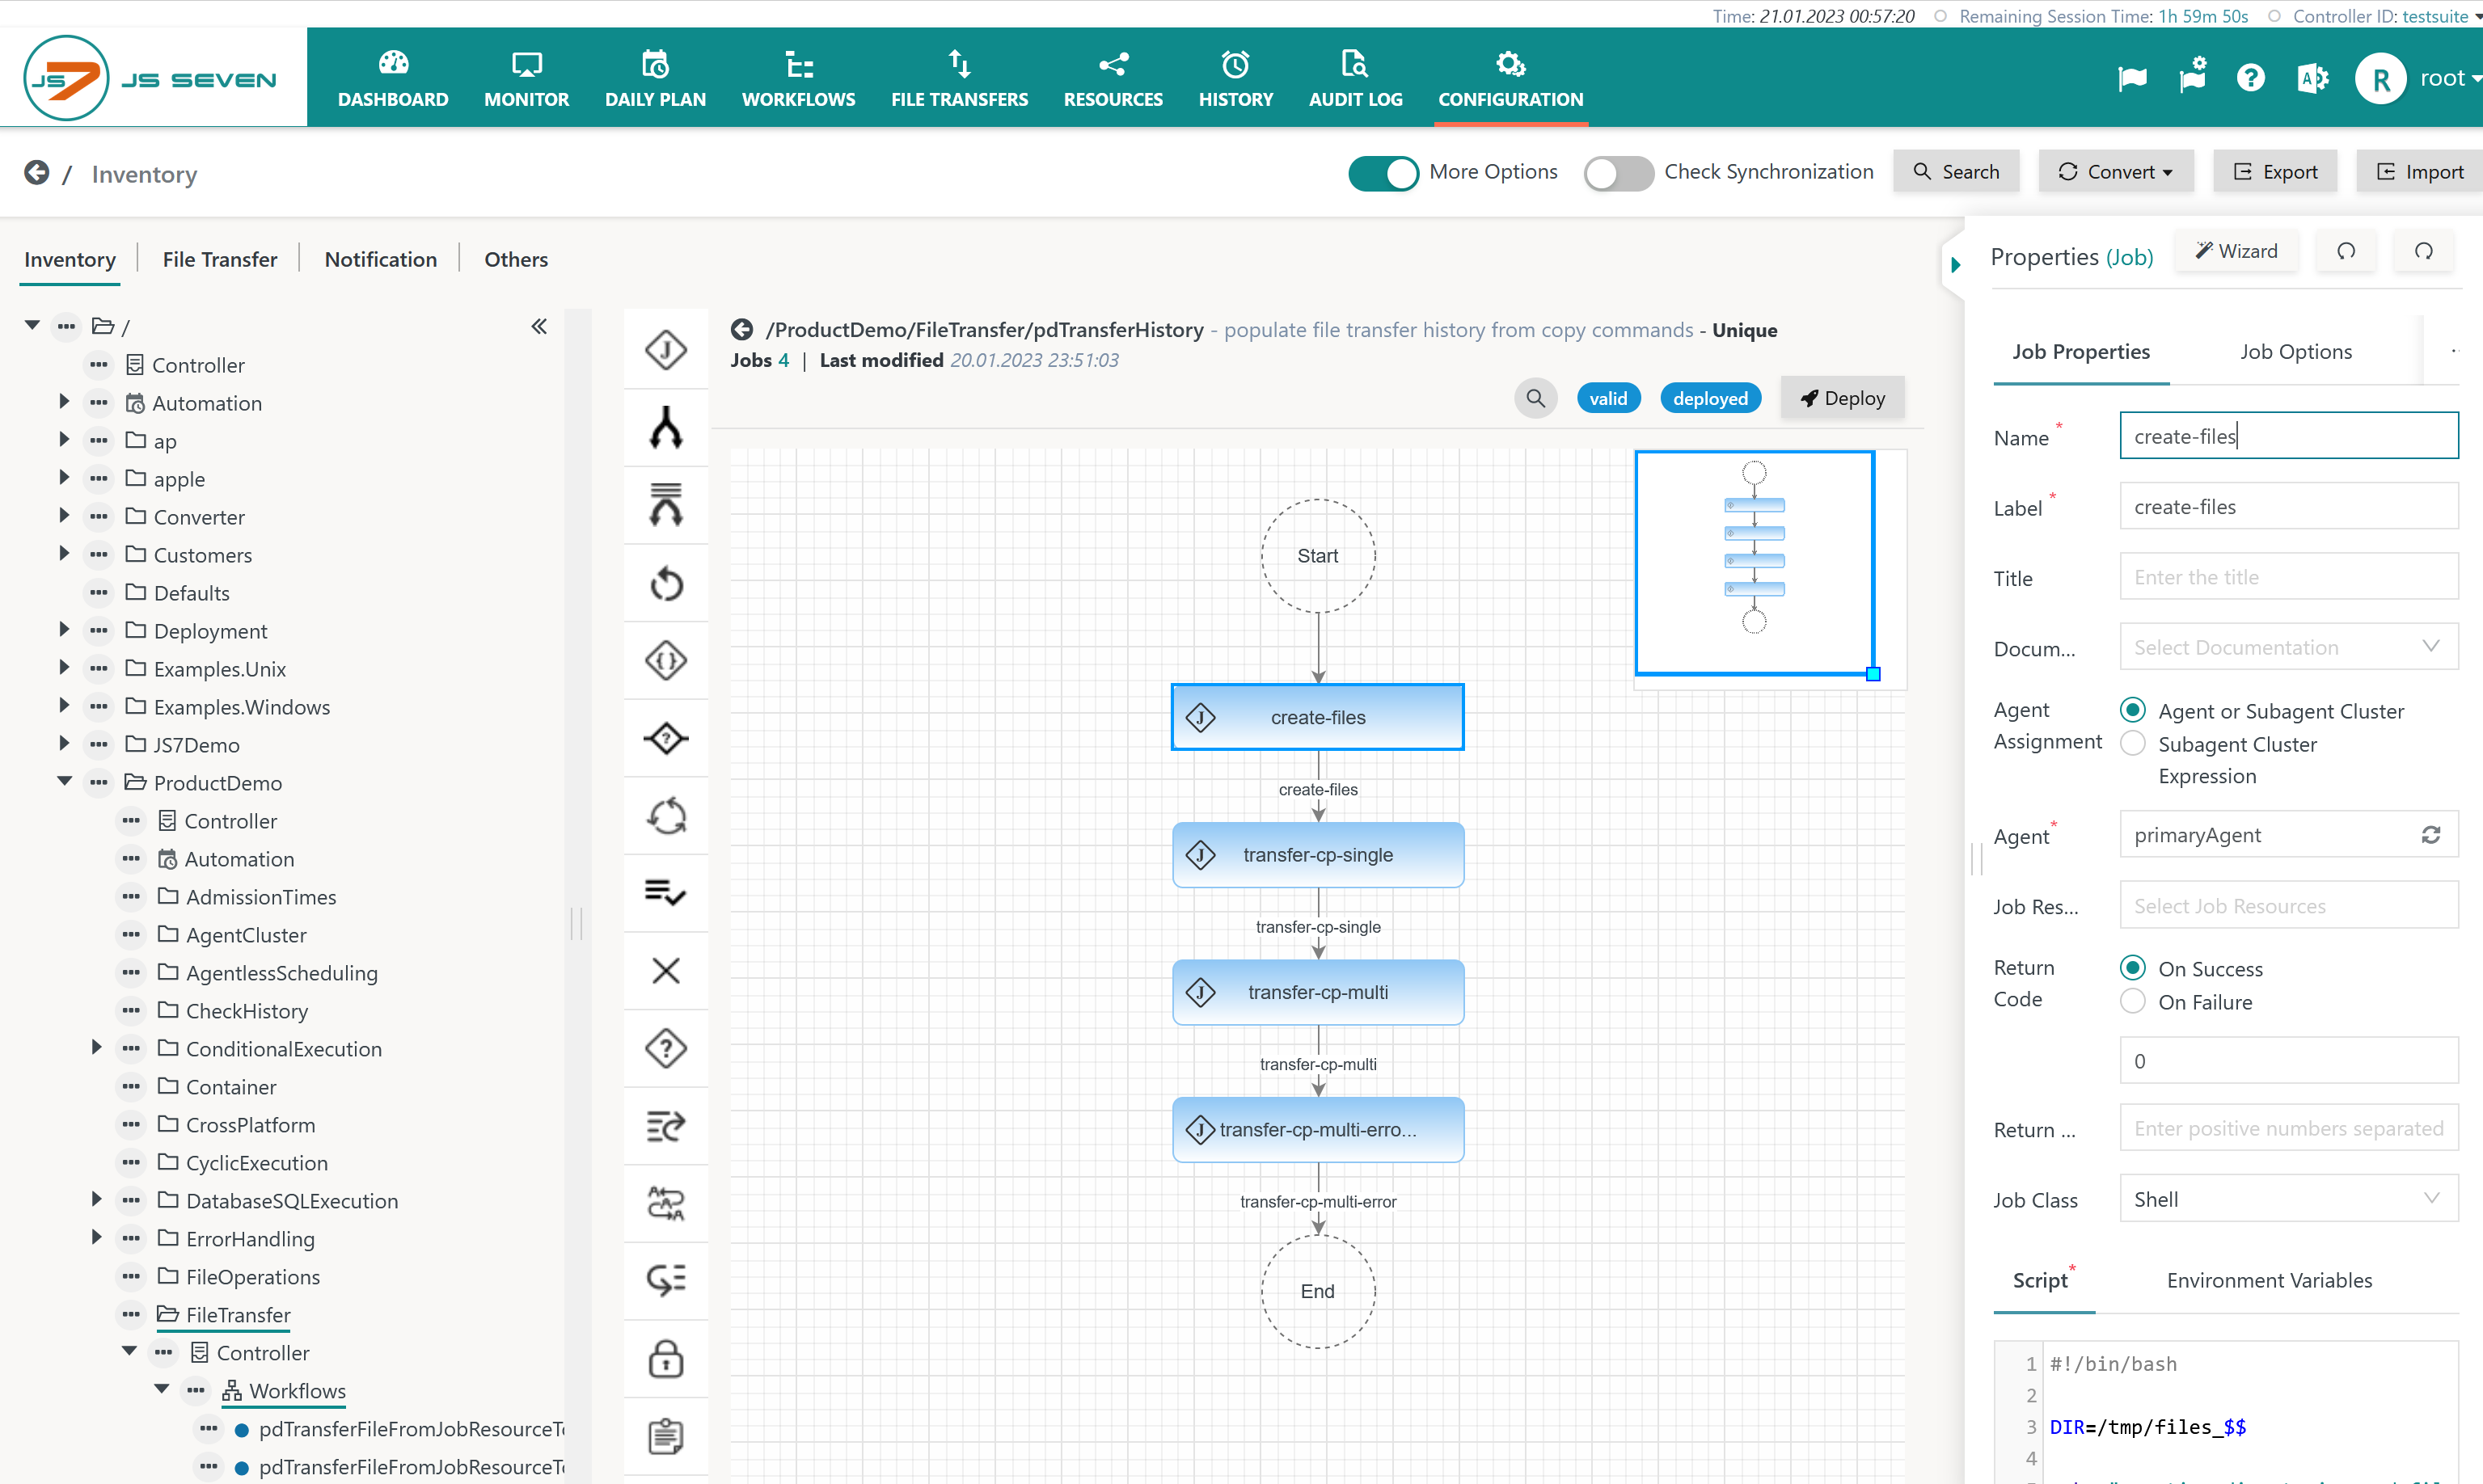Expand the ConditionalExecution folder
The image size is (2483, 1484).
click(x=96, y=1048)
